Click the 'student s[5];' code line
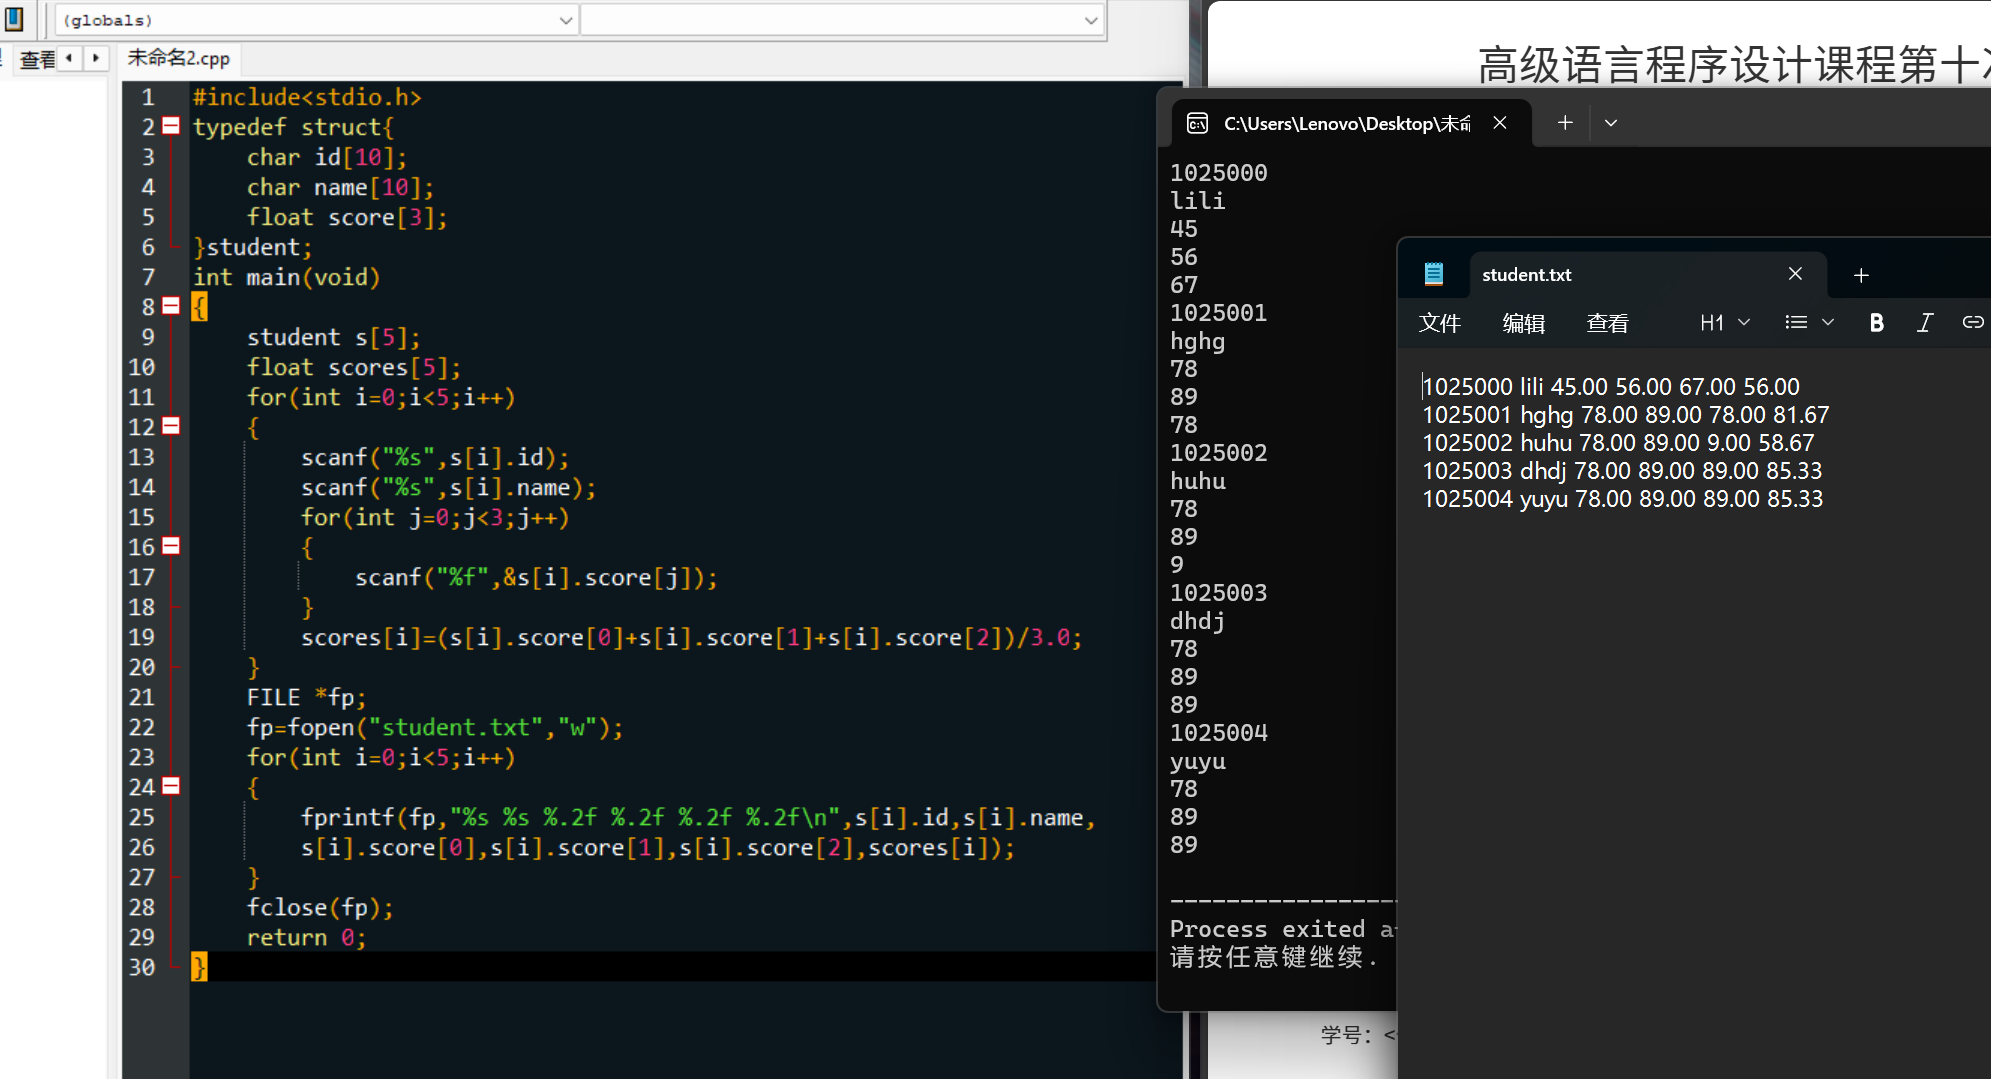 pyautogui.click(x=334, y=337)
